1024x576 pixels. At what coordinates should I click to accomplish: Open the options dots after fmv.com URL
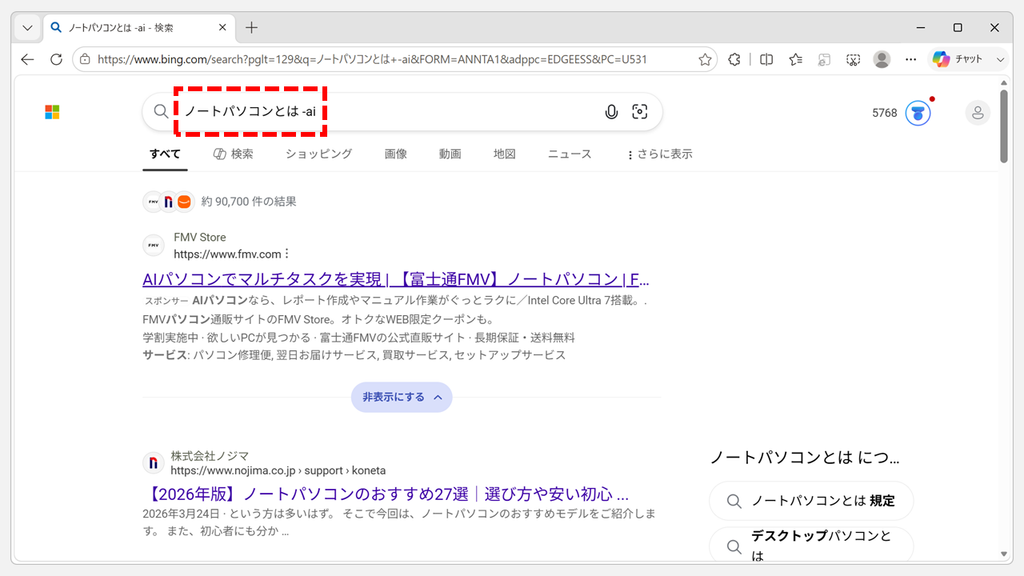coord(287,253)
